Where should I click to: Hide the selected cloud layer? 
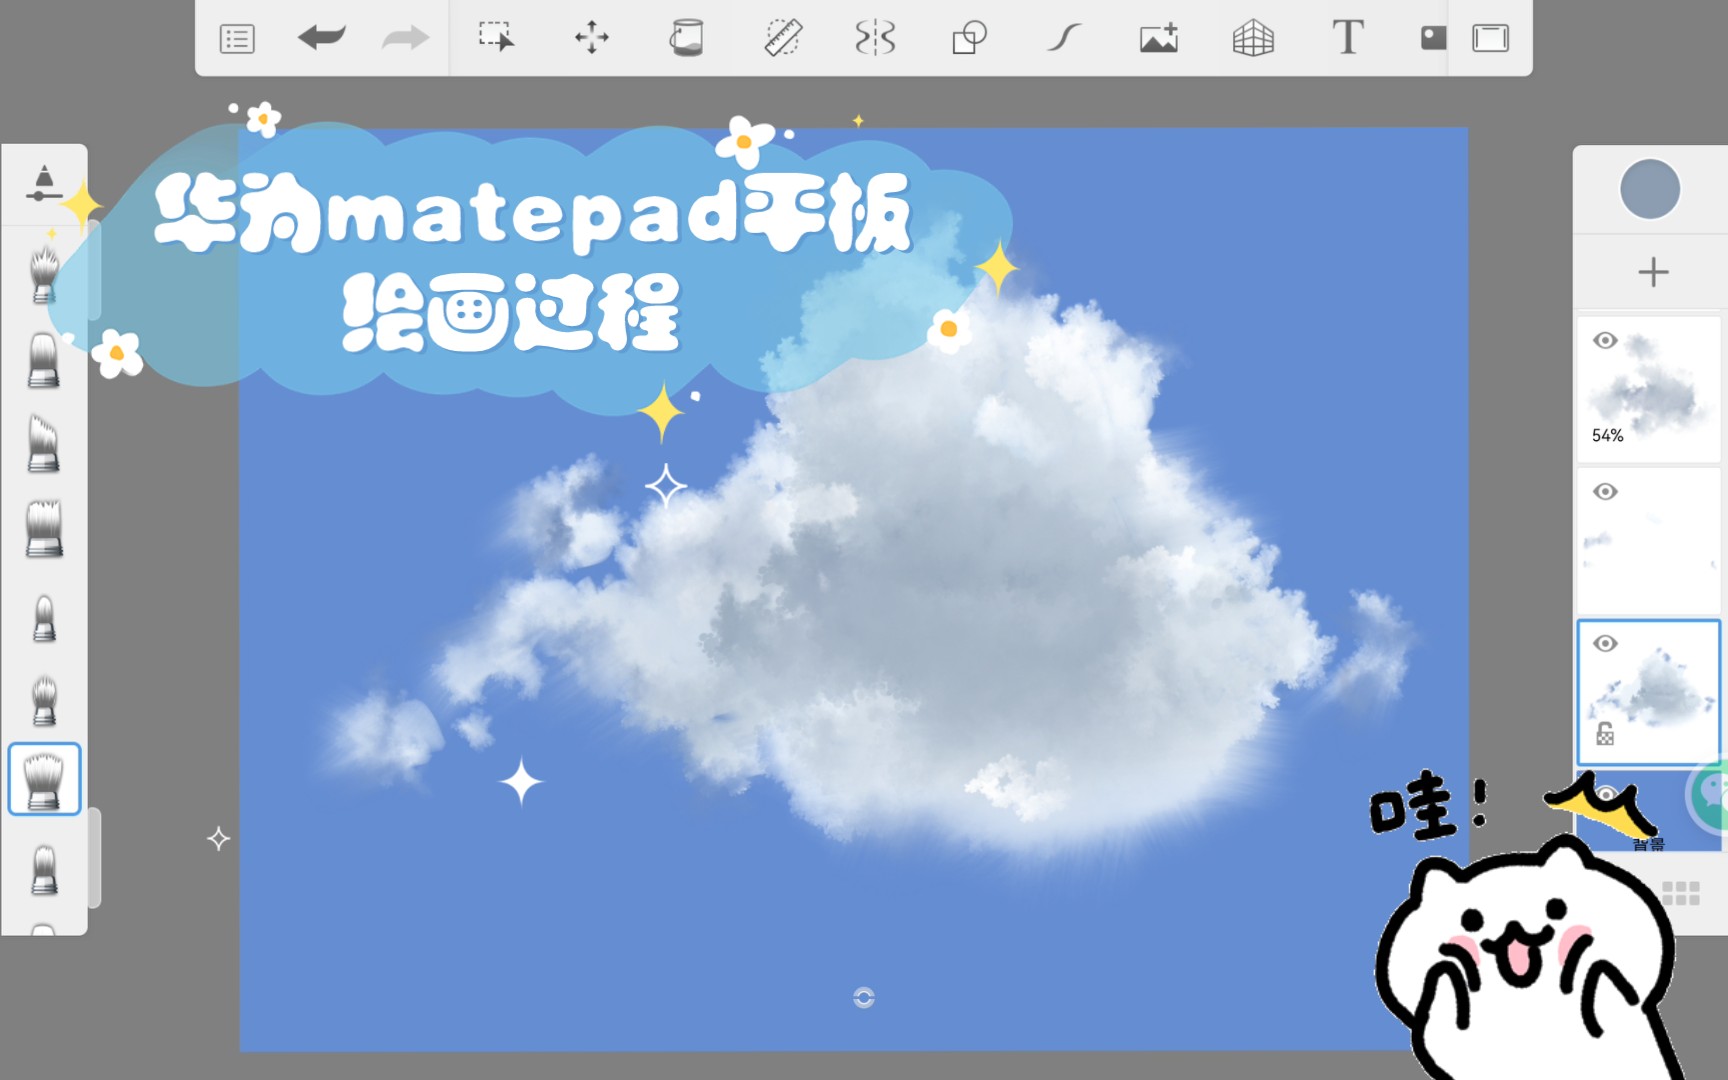tap(1605, 643)
